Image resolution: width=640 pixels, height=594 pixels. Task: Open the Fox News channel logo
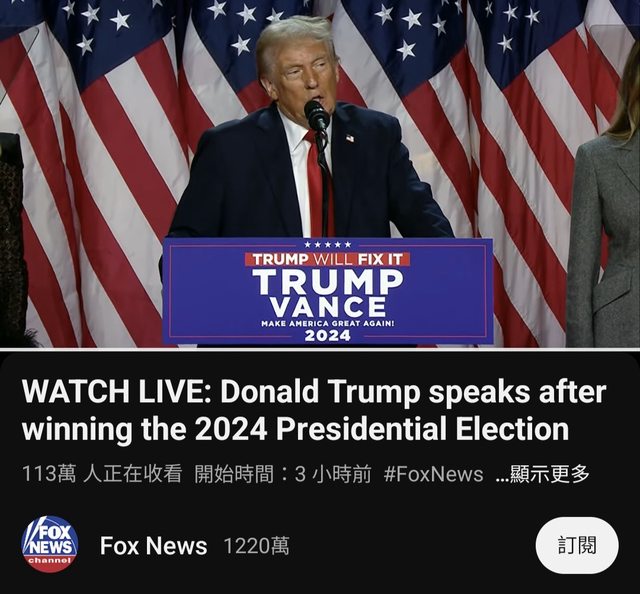(x=49, y=544)
